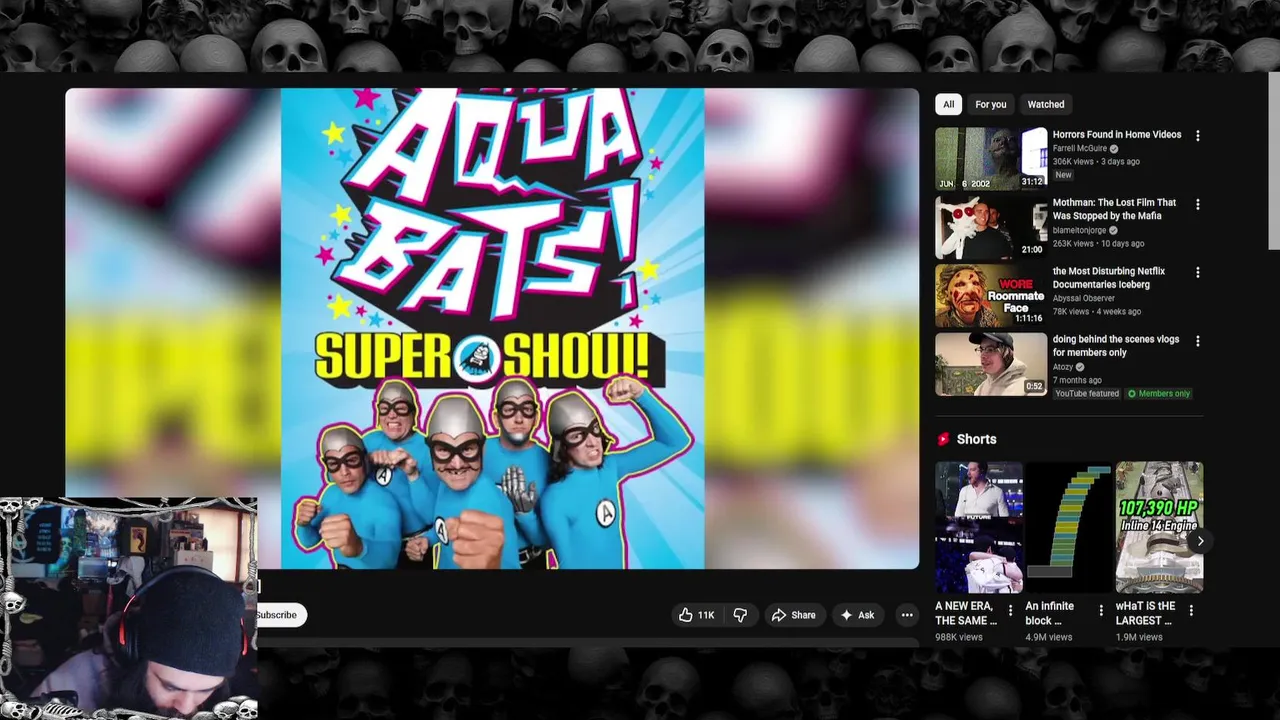Click the A NEW ERA, THE SAME short title
The image size is (1280, 720).
pyautogui.click(x=965, y=613)
